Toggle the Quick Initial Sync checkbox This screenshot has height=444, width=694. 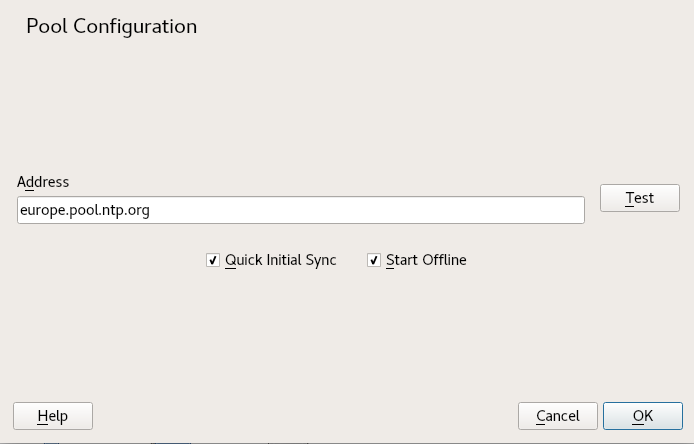coord(213,260)
